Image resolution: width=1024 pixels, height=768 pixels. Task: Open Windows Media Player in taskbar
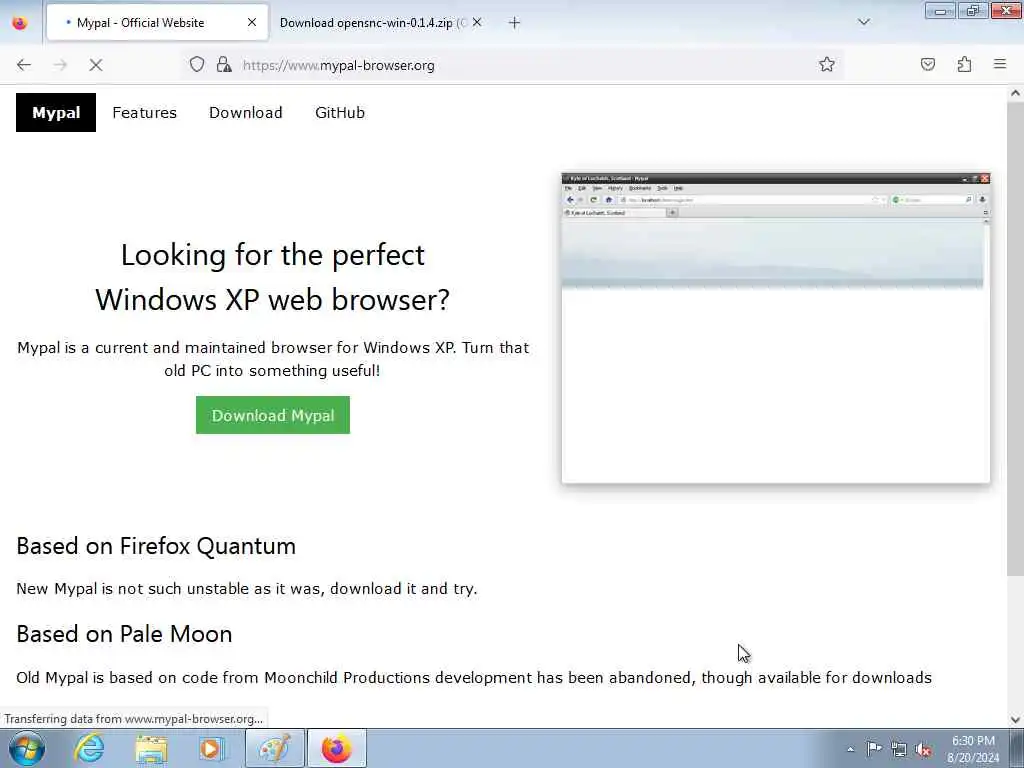pyautogui.click(x=212, y=748)
